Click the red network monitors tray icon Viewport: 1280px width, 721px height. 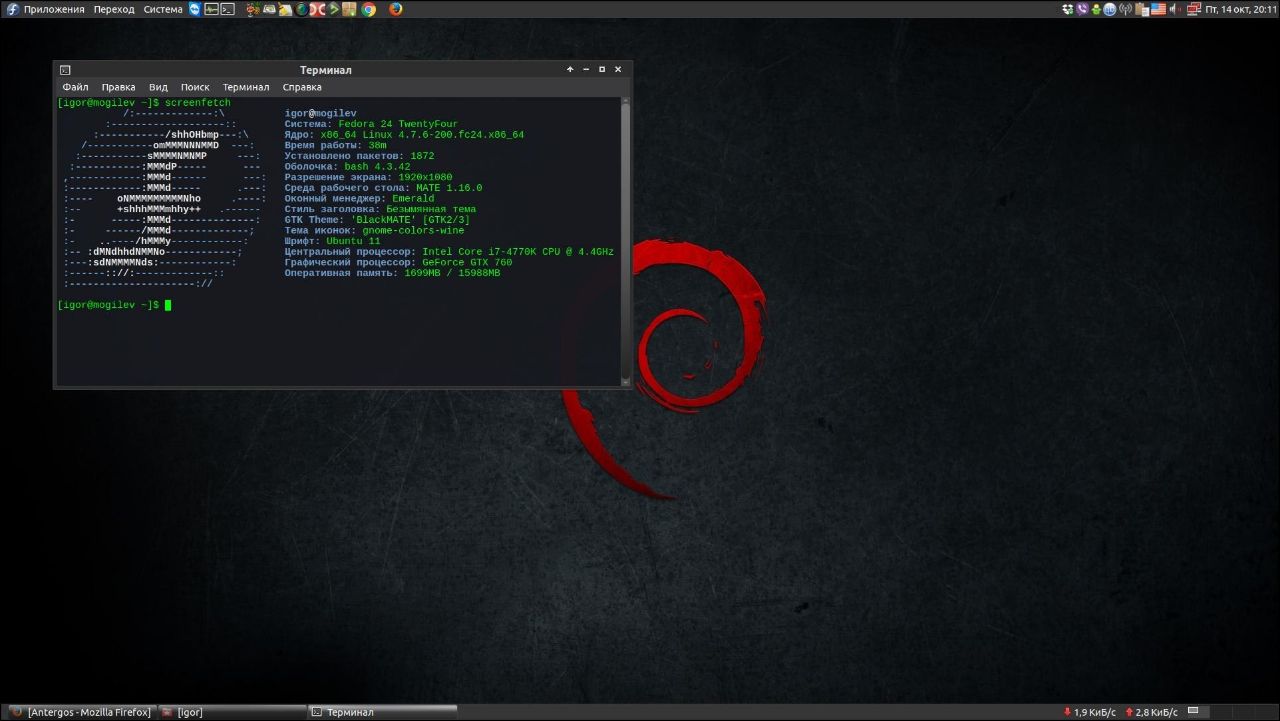[1194, 9]
